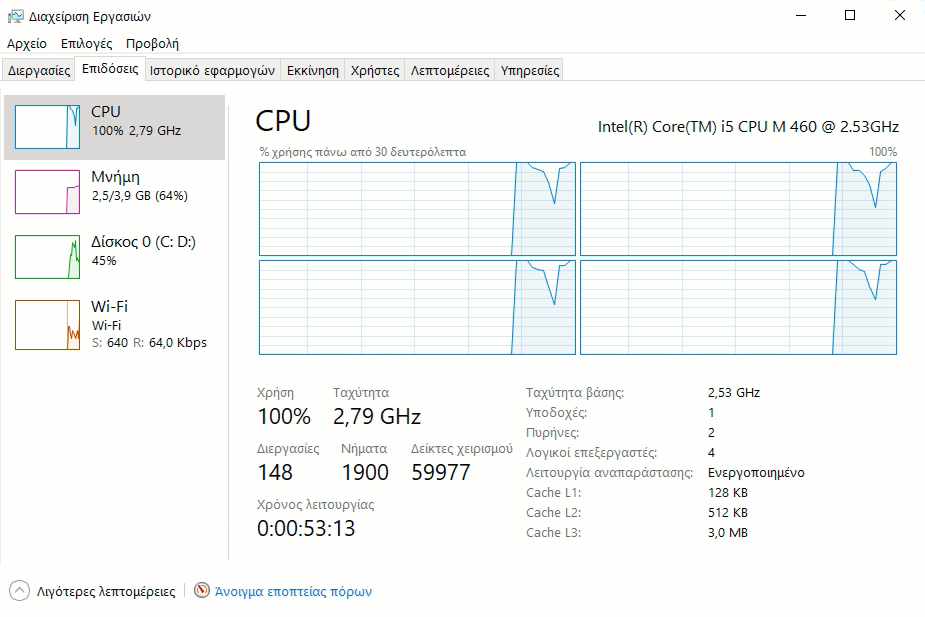Viewport: 925px width, 617px height.
Task: Click the Resource Monitor icon
Action: pyautogui.click(x=202, y=591)
